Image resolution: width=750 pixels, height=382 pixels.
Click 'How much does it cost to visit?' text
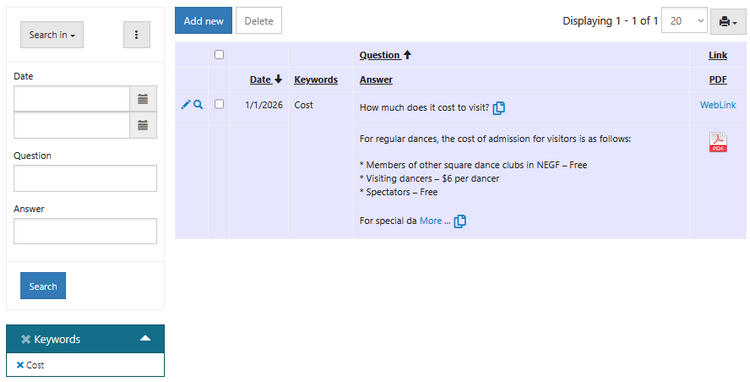pos(424,108)
